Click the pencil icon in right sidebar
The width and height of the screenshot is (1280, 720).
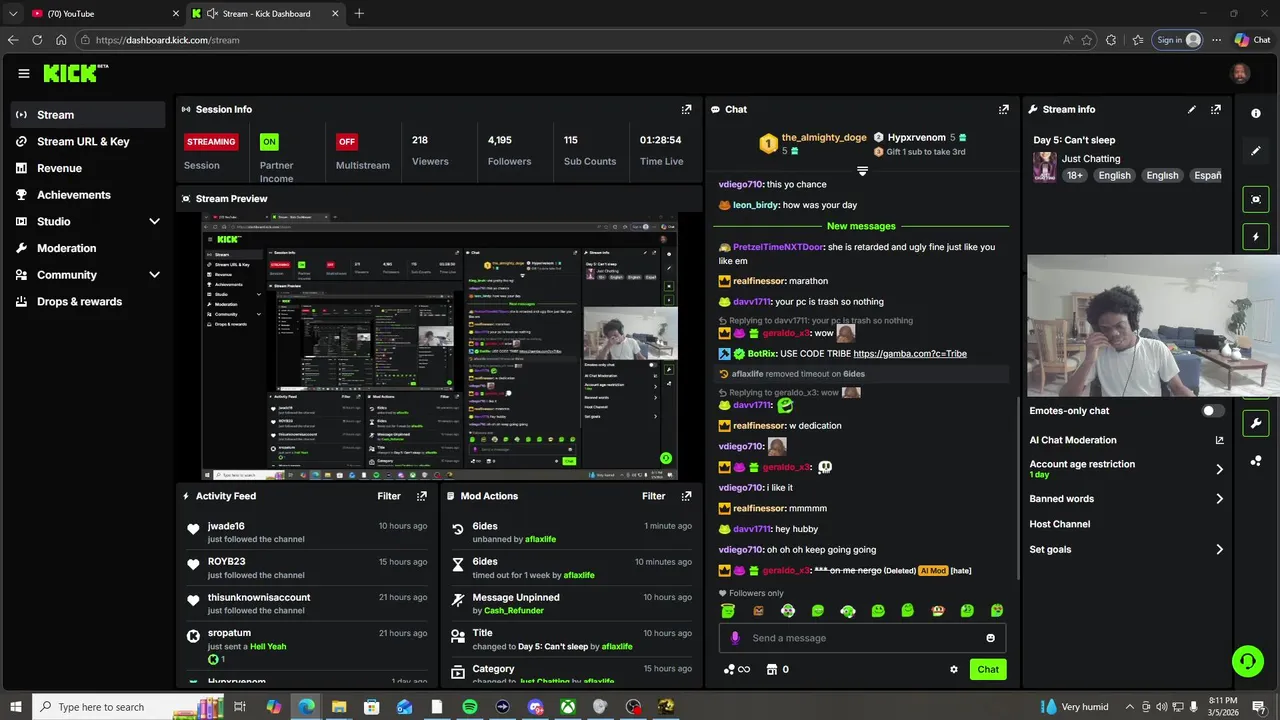[1256, 151]
